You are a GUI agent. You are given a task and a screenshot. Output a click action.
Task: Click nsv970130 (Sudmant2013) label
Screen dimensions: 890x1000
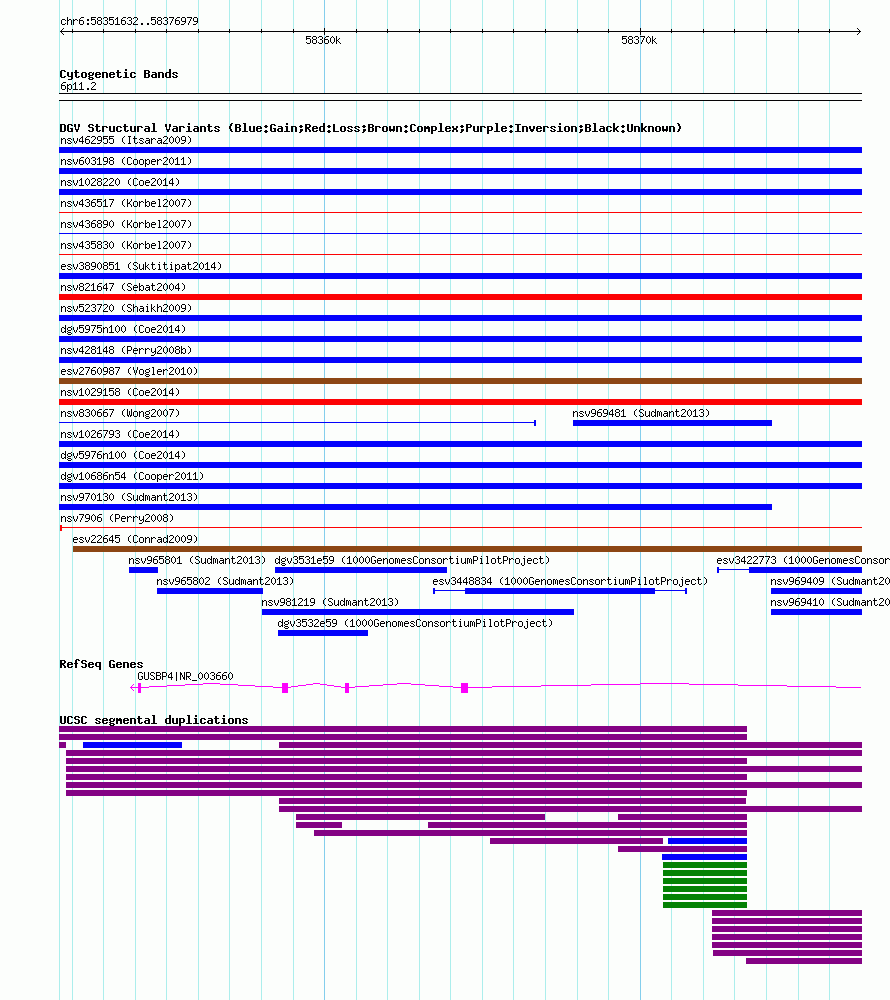click(129, 497)
